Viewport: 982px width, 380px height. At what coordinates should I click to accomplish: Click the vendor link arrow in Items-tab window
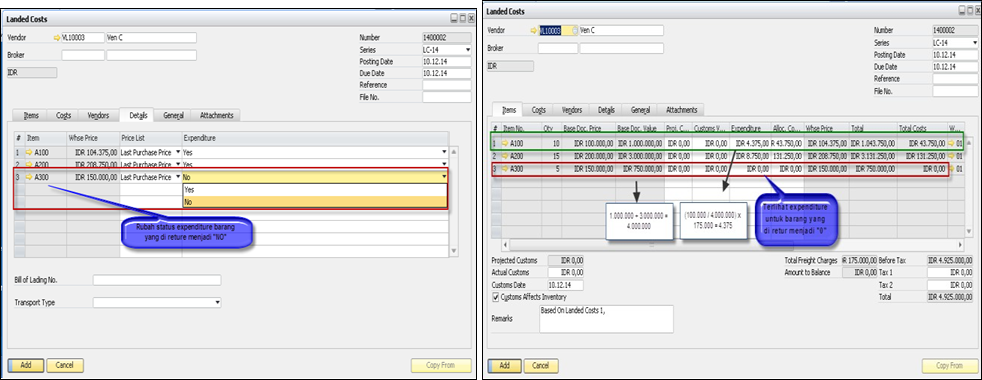(x=534, y=30)
